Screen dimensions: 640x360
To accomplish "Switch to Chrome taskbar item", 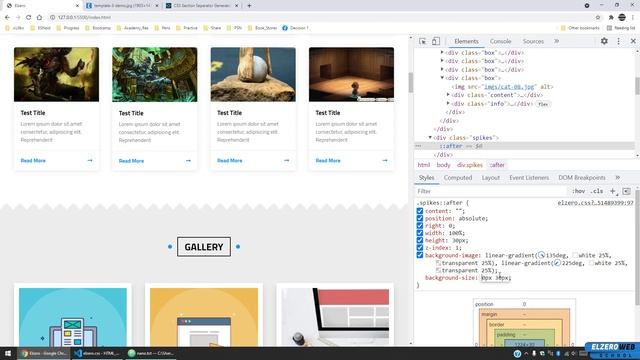I will 44,353.
